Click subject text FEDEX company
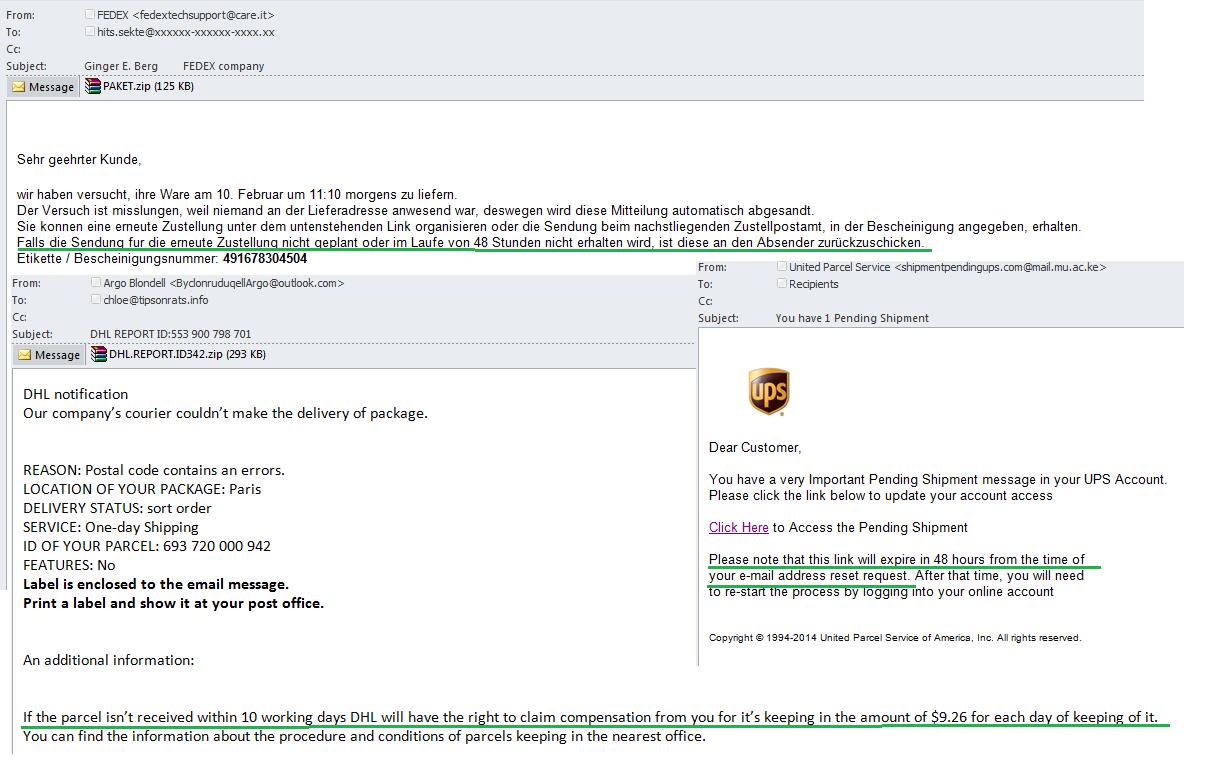 pos(224,66)
